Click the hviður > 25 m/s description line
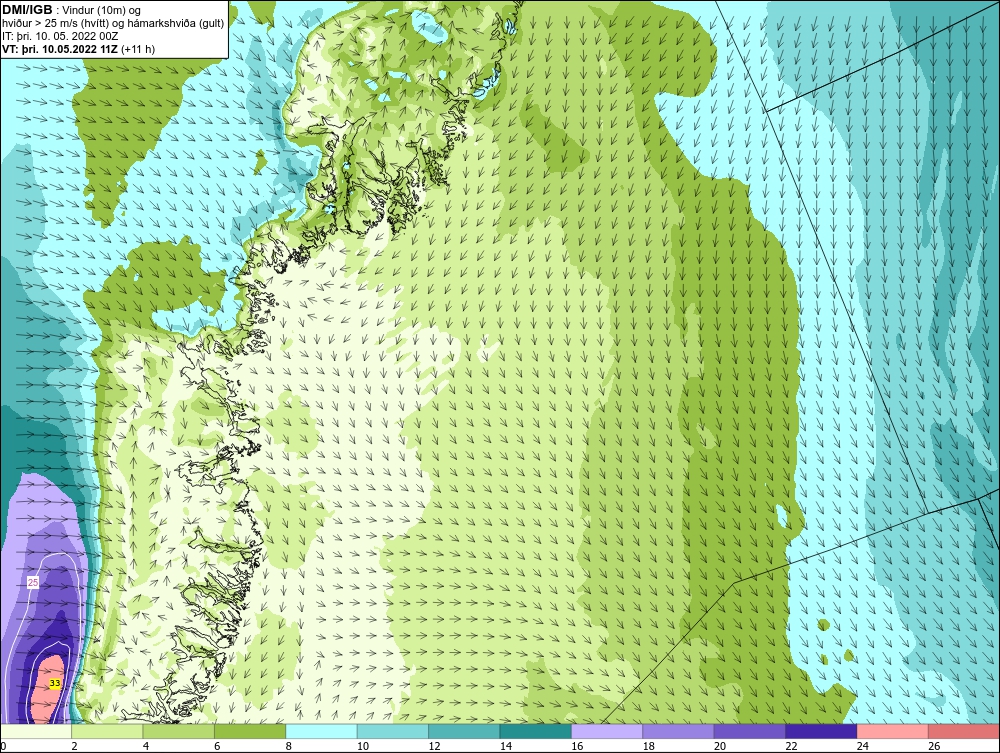 [113, 24]
